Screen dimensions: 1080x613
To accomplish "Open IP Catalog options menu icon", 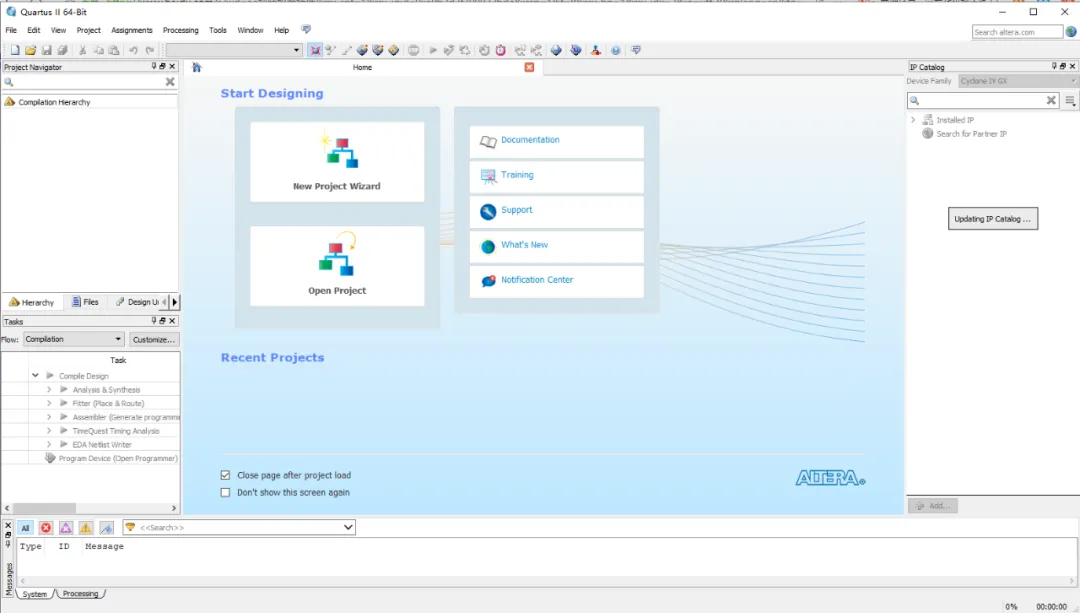I will [1070, 101].
